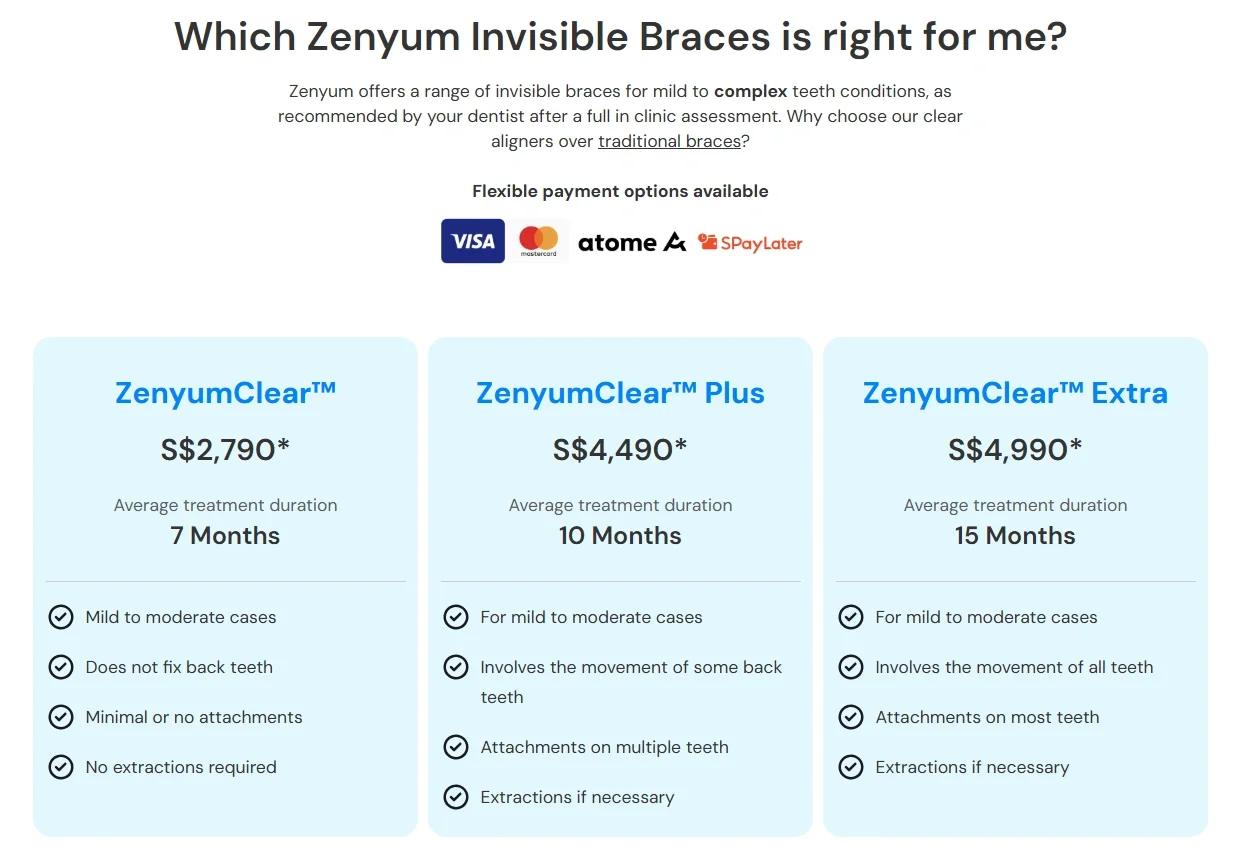Viewport: 1241px width, 850px height.
Task: Click the '15 Months' treatment duration
Action: tap(1015, 535)
